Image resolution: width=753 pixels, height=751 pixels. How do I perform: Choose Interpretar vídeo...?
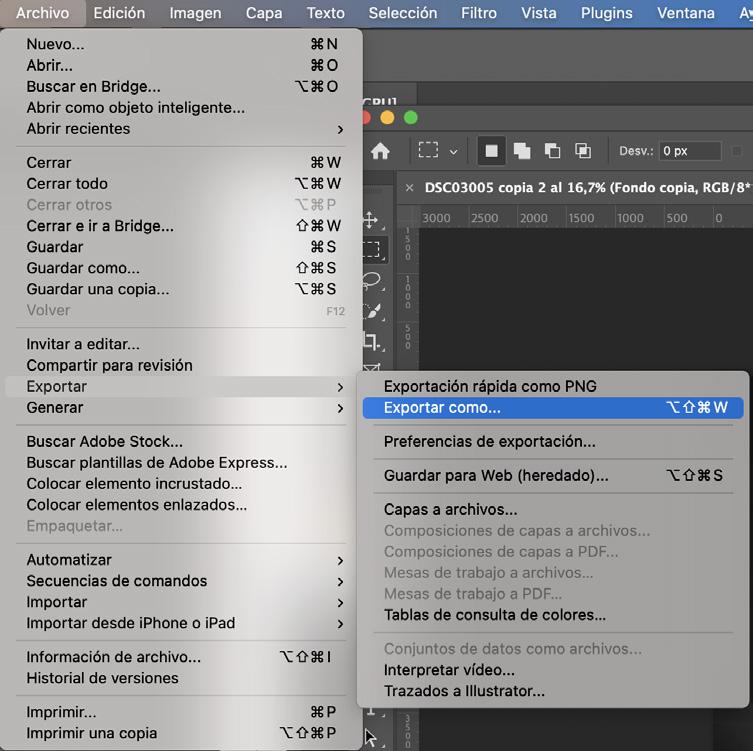click(553, 670)
